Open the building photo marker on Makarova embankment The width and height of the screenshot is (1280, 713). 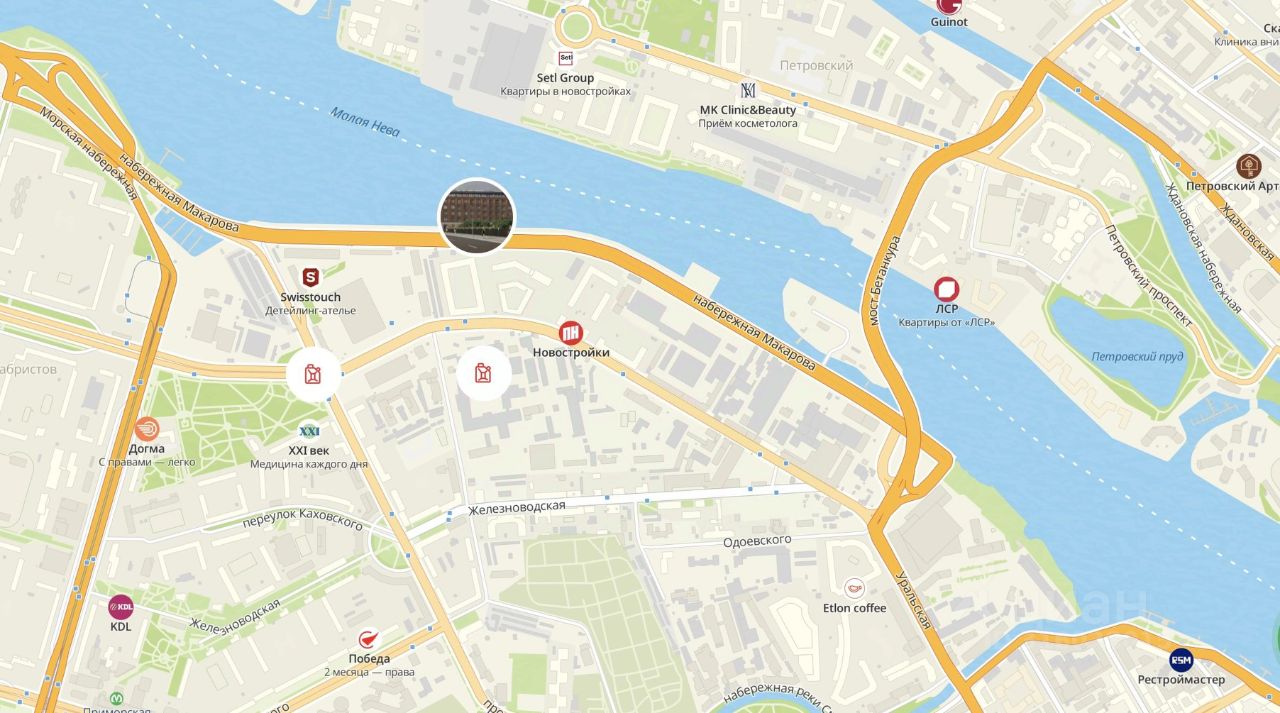click(x=477, y=216)
